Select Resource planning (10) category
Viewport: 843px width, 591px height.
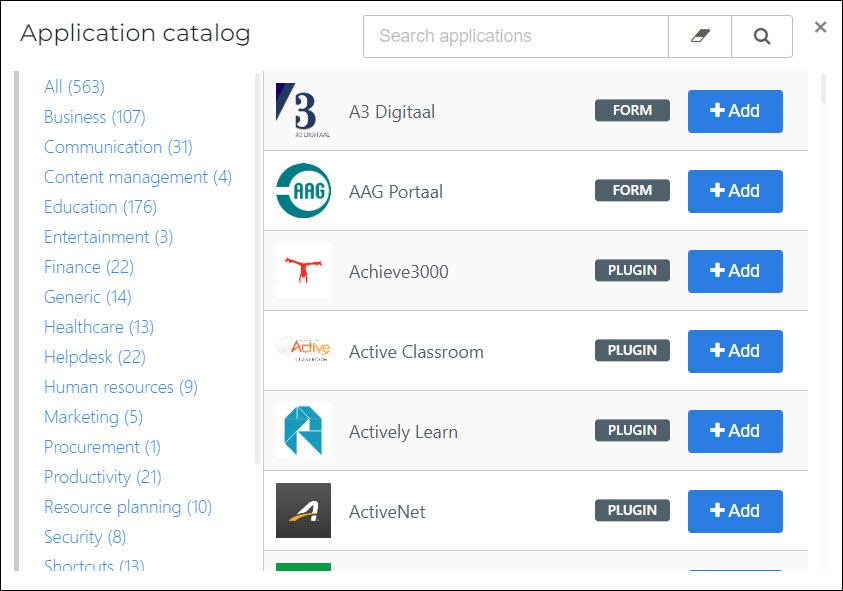click(128, 507)
